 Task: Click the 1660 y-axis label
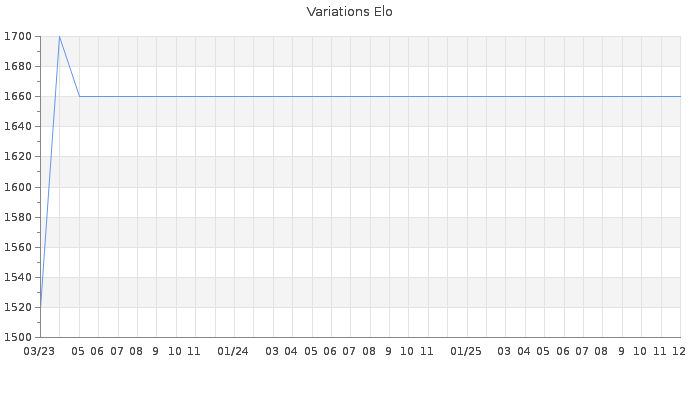pyautogui.click(x=19, y=97)
